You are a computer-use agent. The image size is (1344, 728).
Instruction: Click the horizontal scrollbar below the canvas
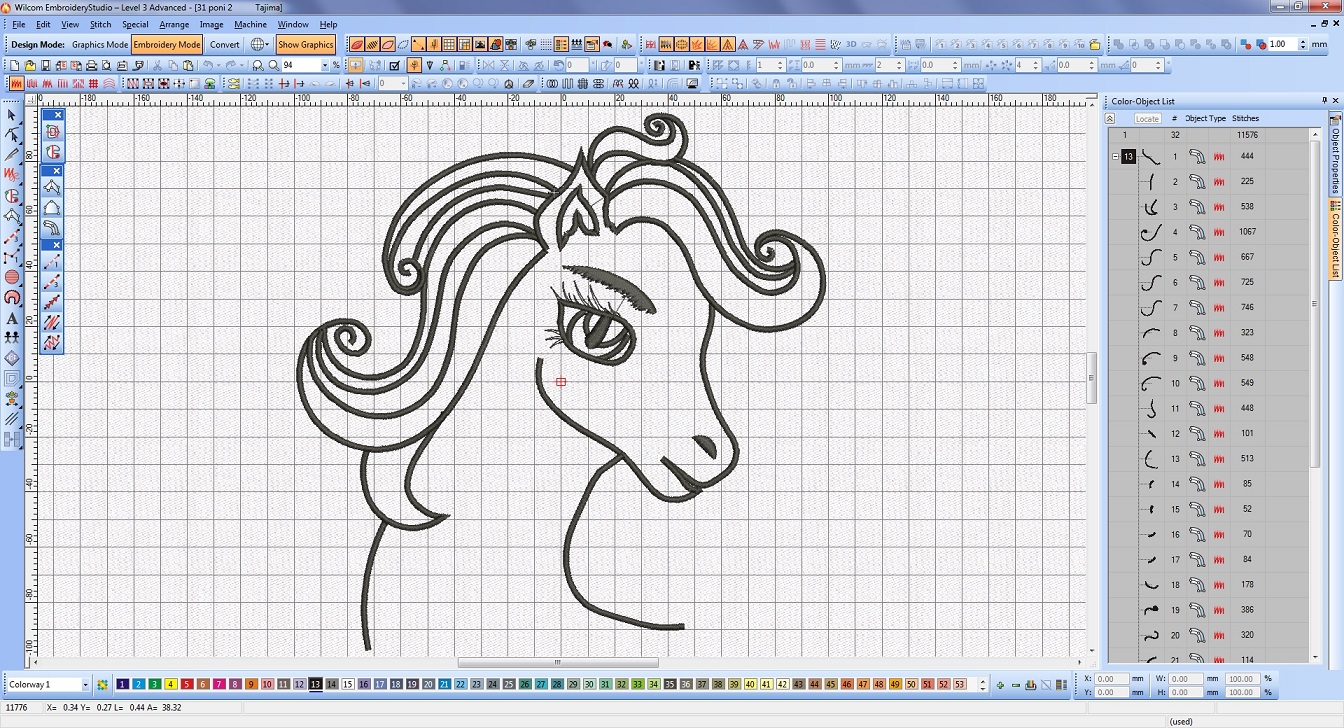[x=559, y=662]
